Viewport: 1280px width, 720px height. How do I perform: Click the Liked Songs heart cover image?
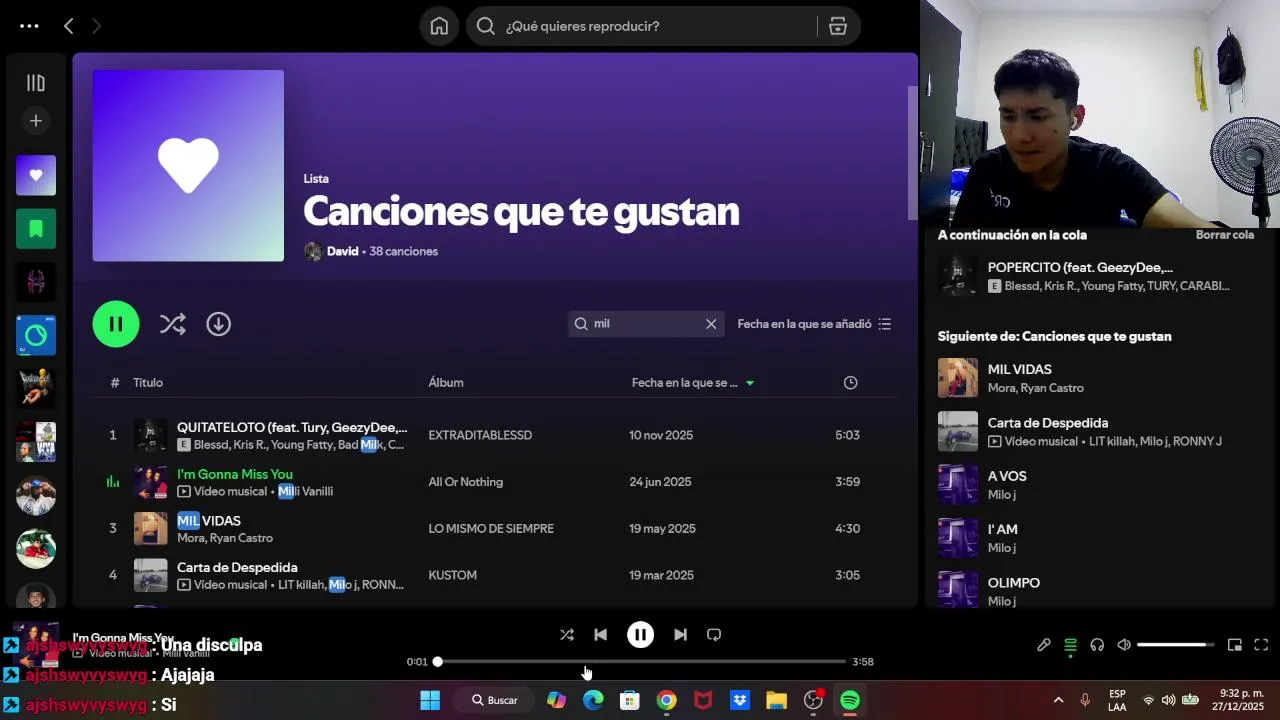click(188, 166)
